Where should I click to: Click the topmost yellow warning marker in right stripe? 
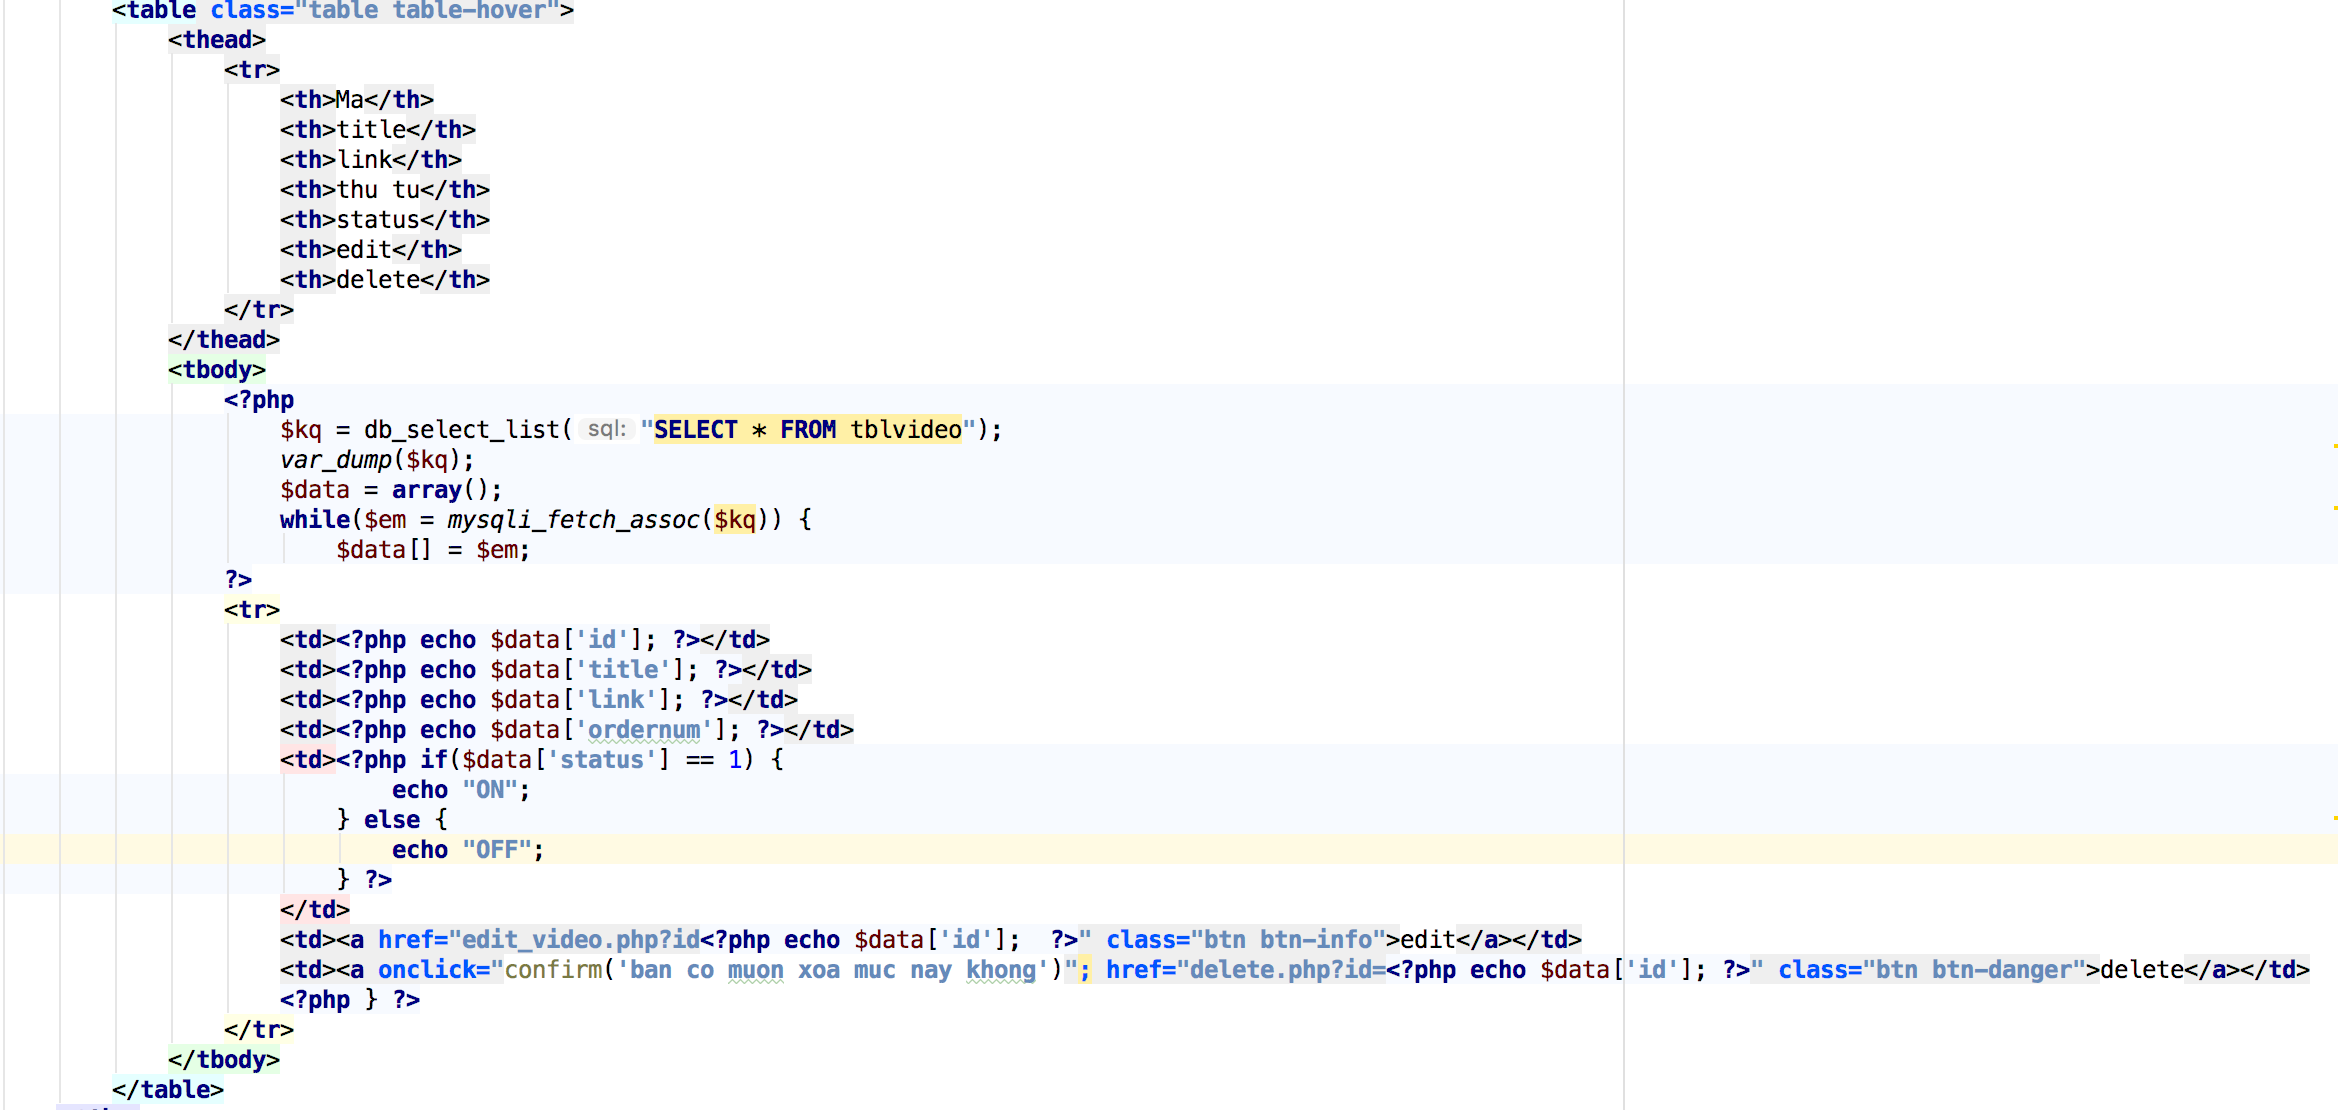[2334, 445]
